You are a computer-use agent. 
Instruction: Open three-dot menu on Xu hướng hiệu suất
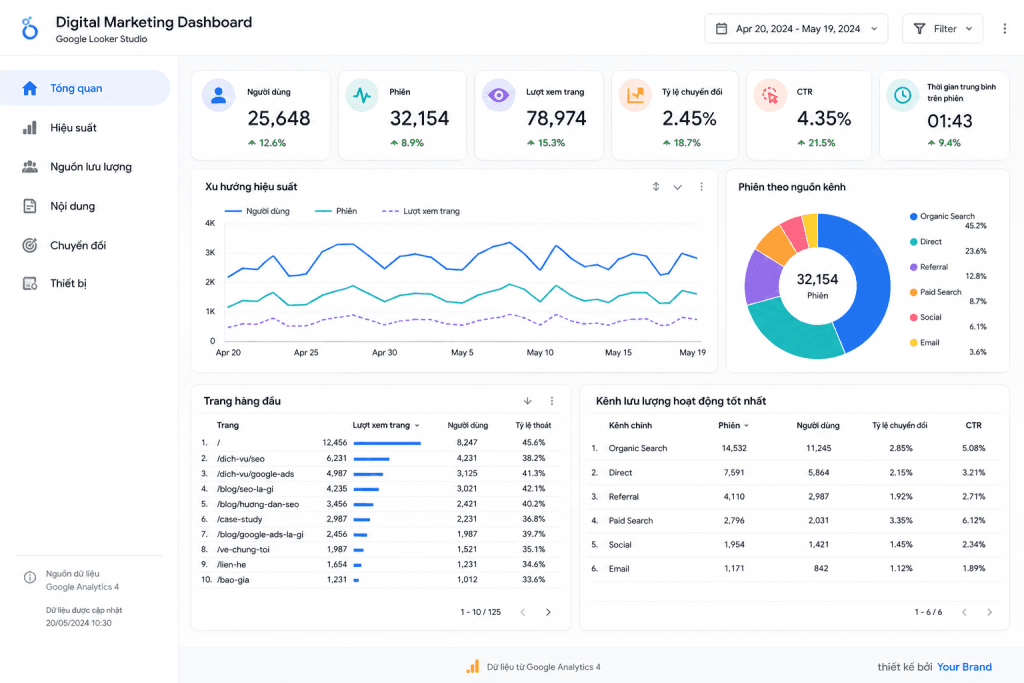pyautogui.click(x=701, y=187)
